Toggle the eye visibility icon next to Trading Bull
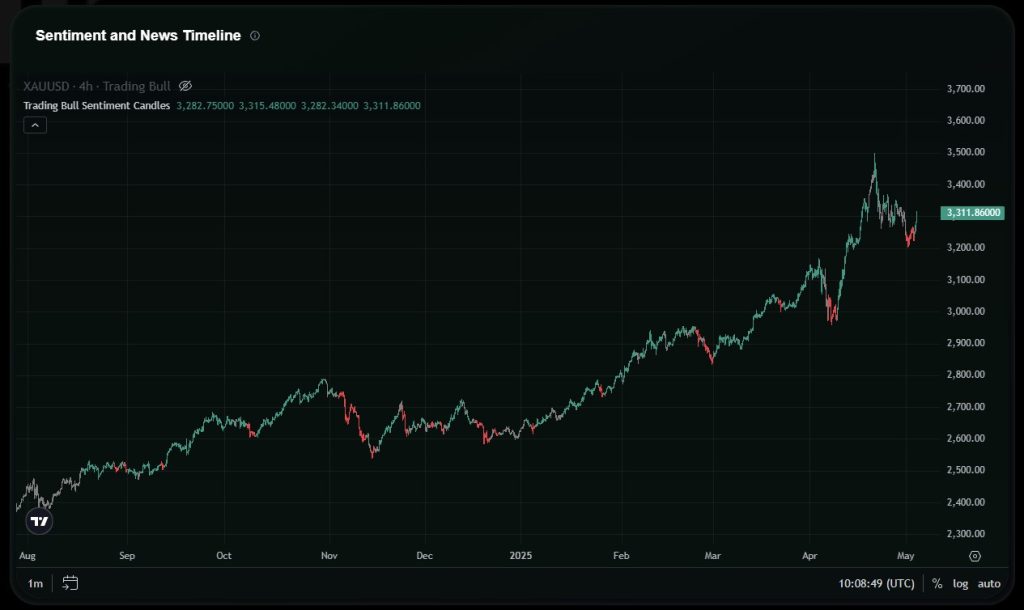 point(185,87)
